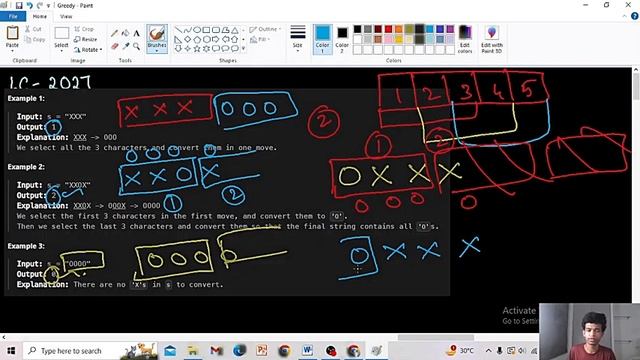Choose the Right triangle shape
The height and width of the screenshot is (360, 640).
point(178,39)
